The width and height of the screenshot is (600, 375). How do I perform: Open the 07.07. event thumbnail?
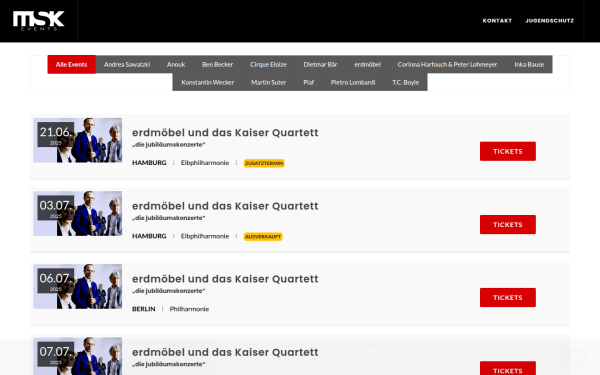(78, 356)
